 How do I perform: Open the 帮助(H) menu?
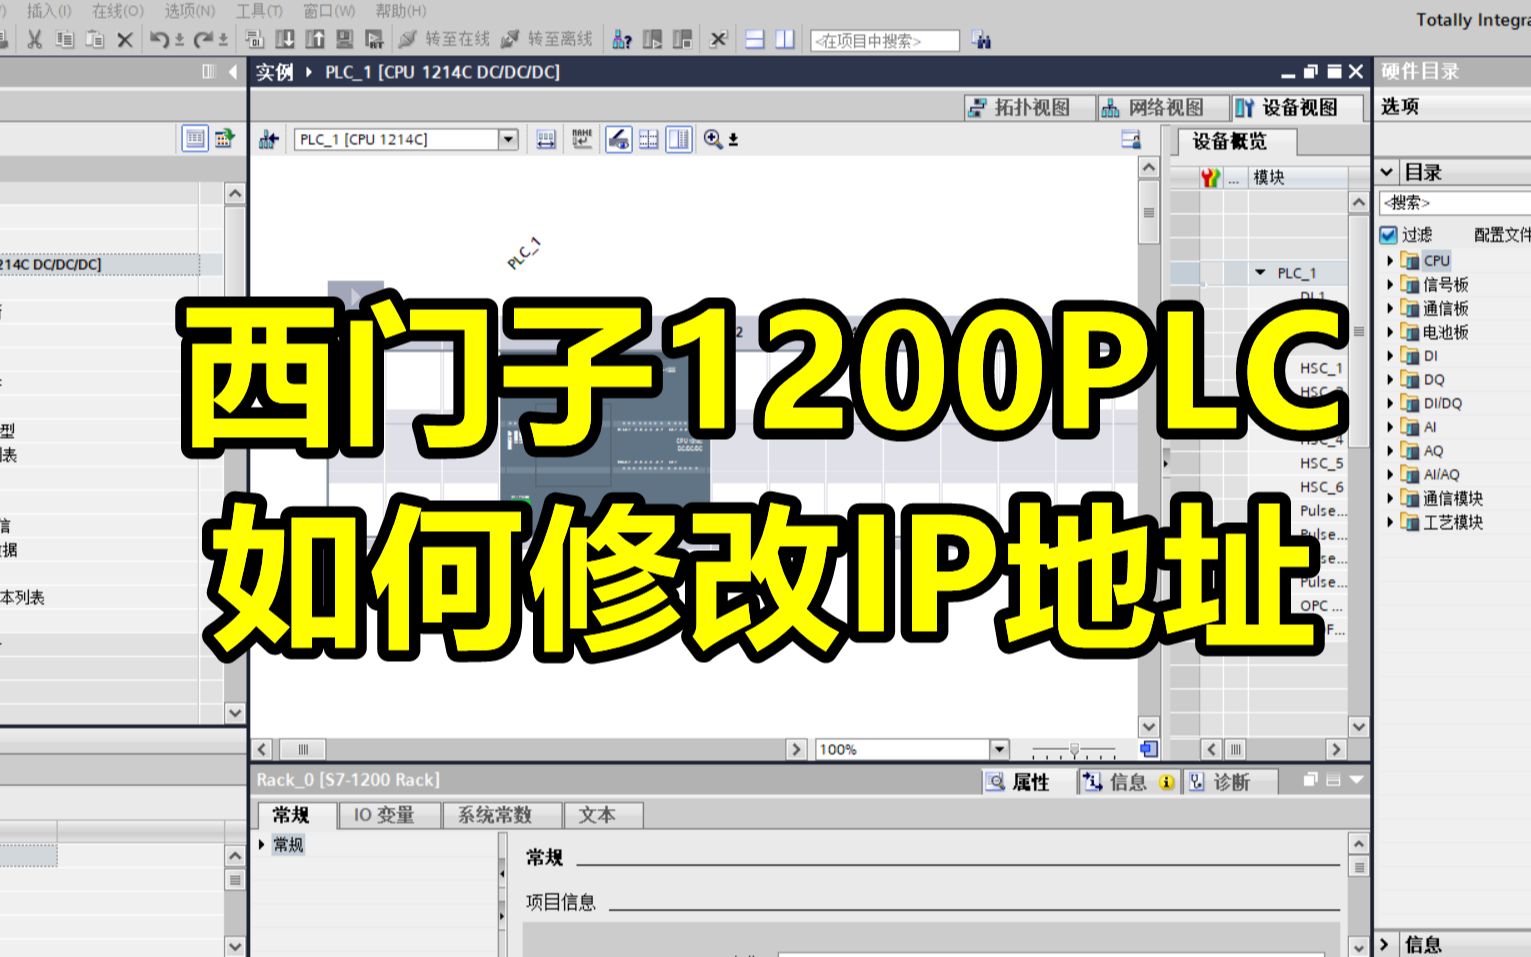tap(400, 11)
